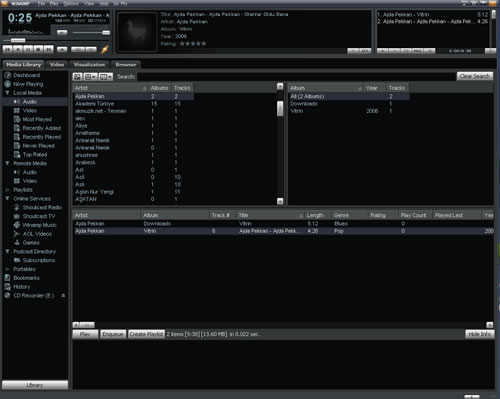Toggle the album art view button beside Search
The width and height of the screenshot is (500, 399).
(x=77, y=77)
